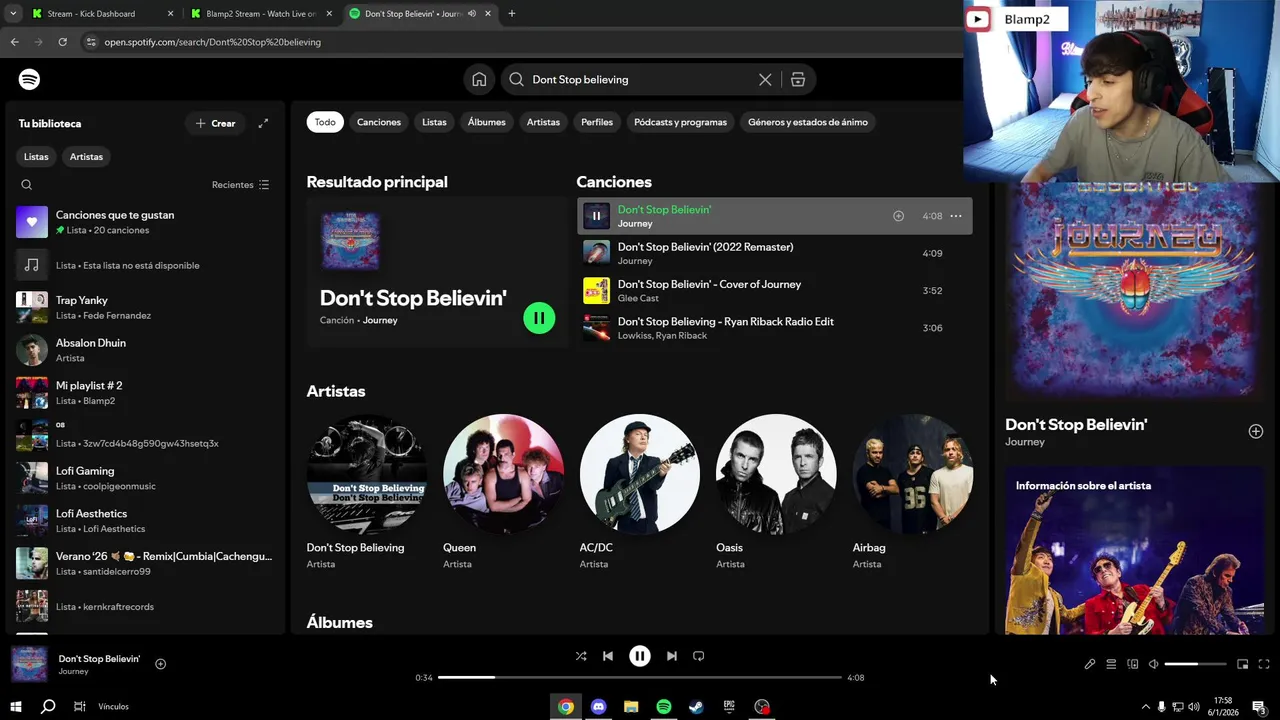Open the play queue icon
1280x720 pixels.
pos(1111,664)
